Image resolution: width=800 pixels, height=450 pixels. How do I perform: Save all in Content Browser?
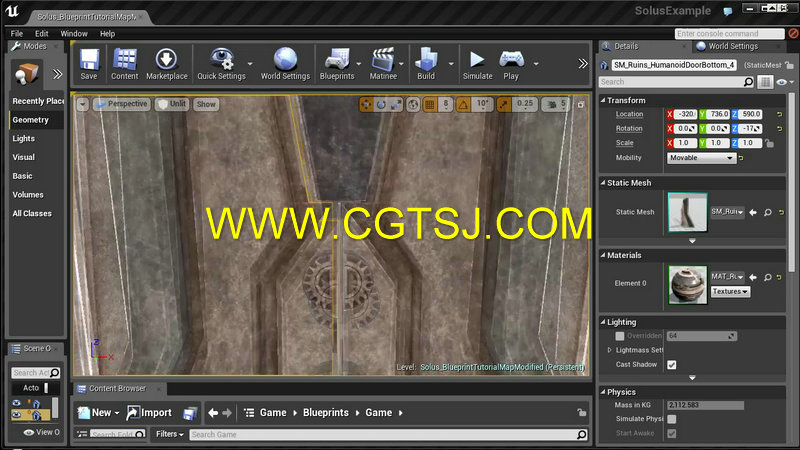tap(190, 413)
